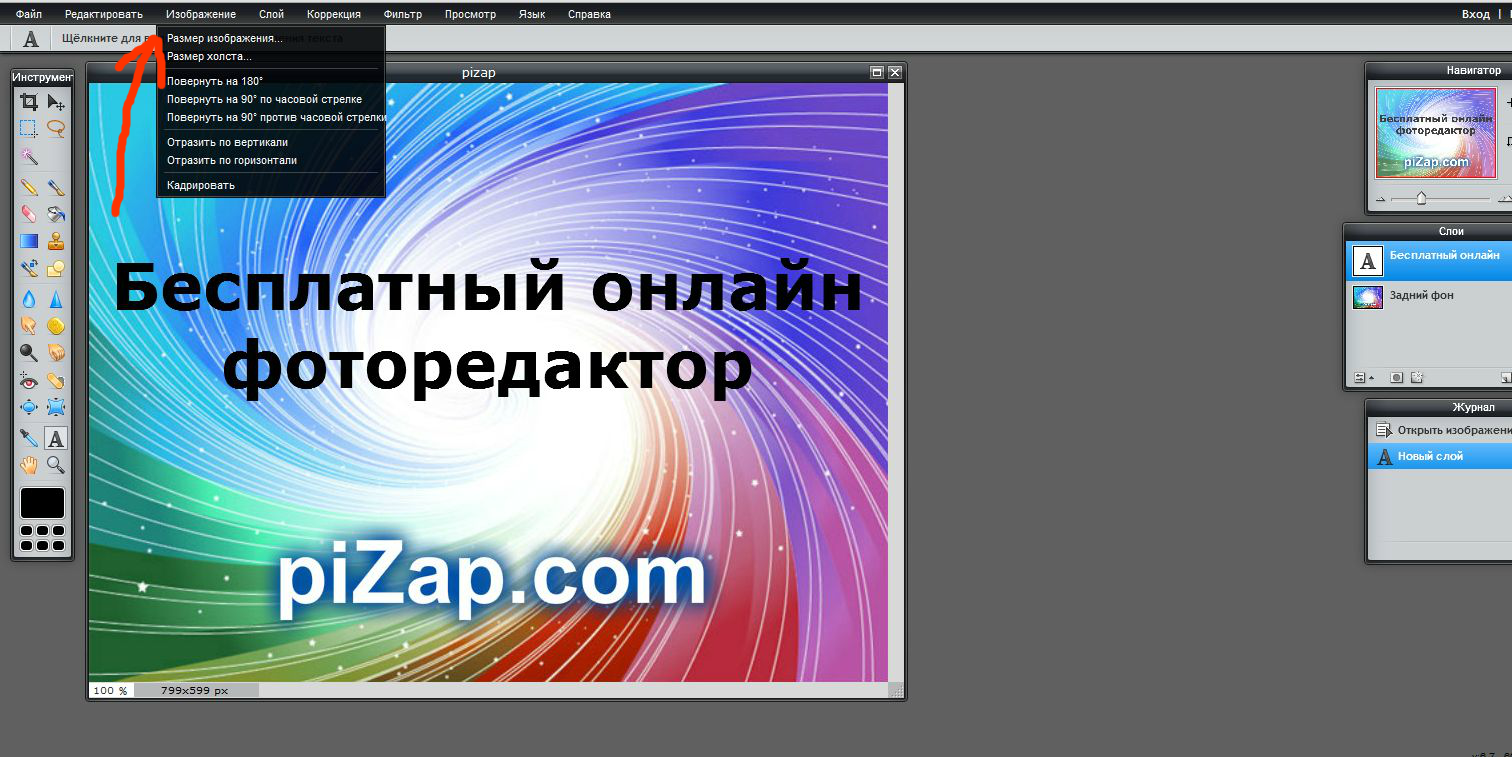Select the Crop tool
This screenshot has height=757, width=1512.
[x=29, y=102]
